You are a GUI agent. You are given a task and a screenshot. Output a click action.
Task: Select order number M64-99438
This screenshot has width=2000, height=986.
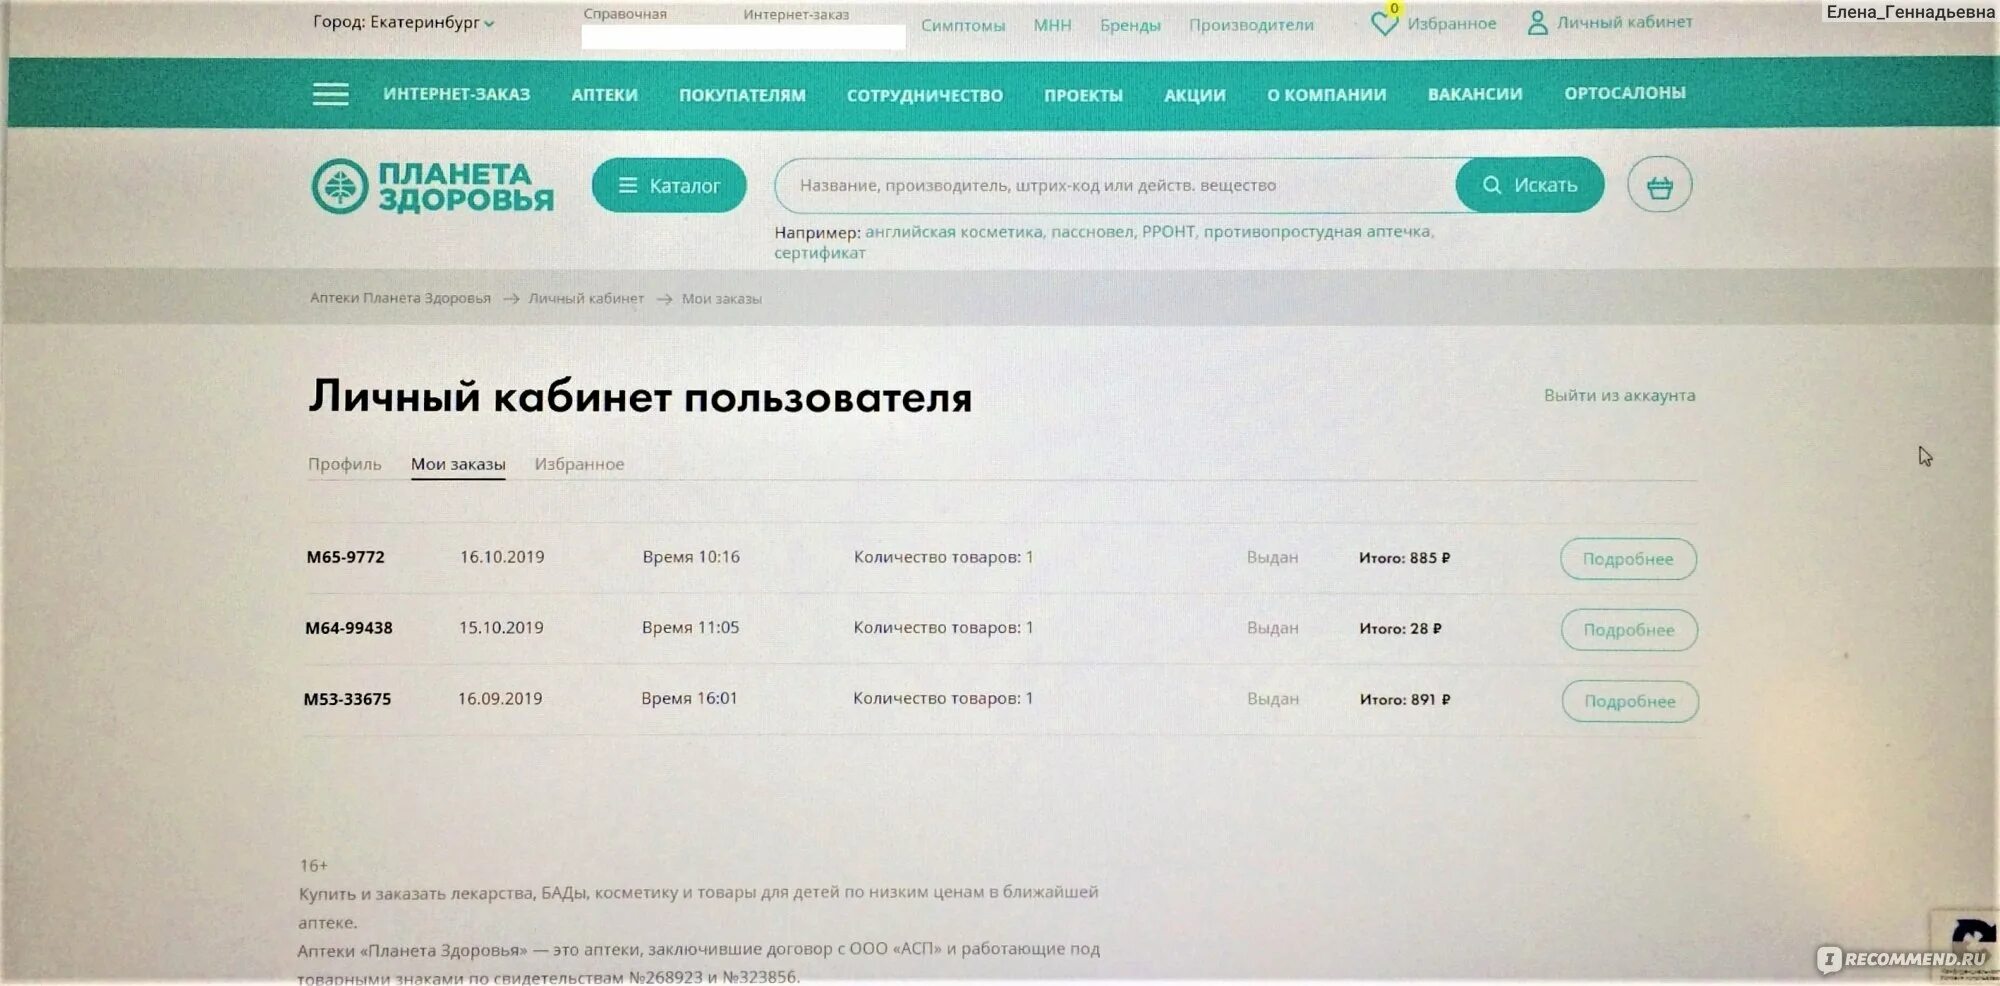(x=349, y=628)
